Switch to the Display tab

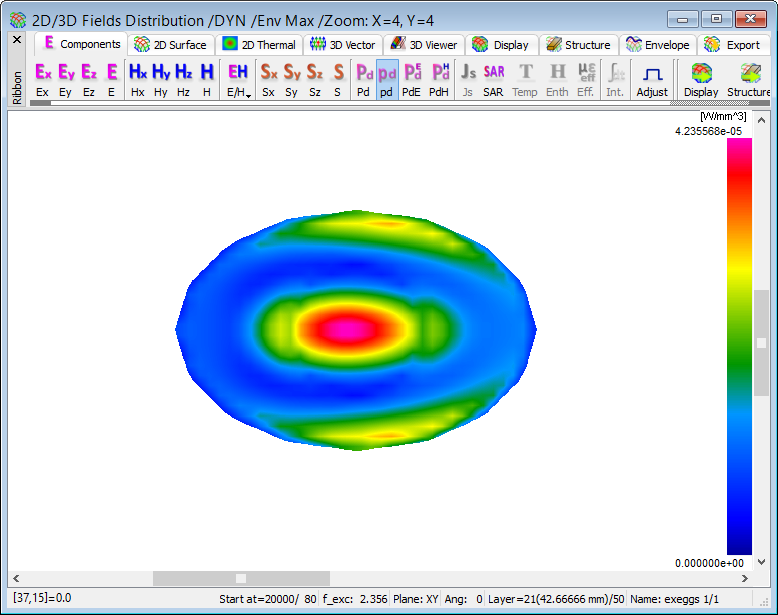[501, 45]
